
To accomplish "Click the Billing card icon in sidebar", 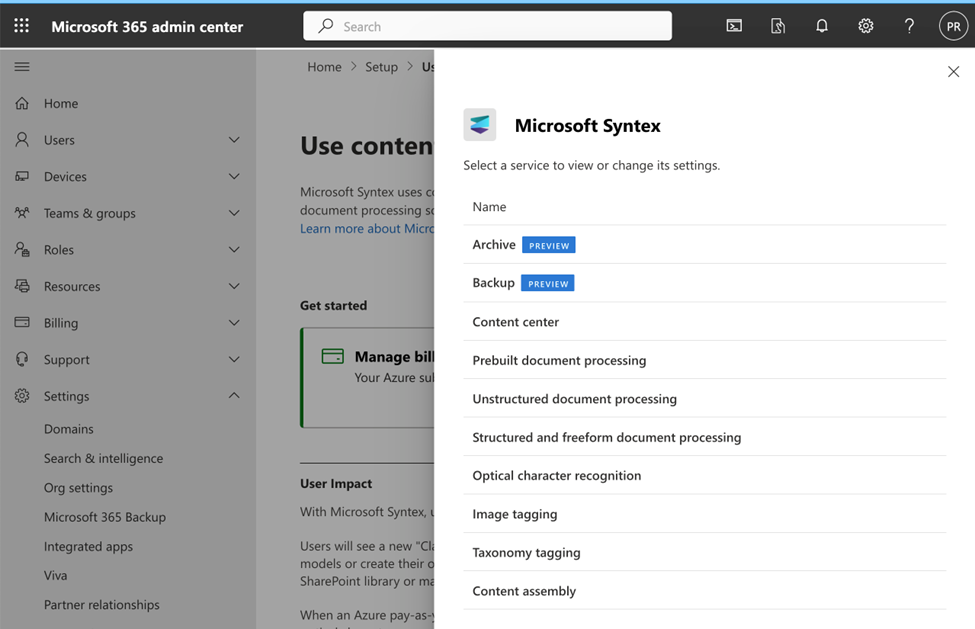I will (x=22, y=323).
